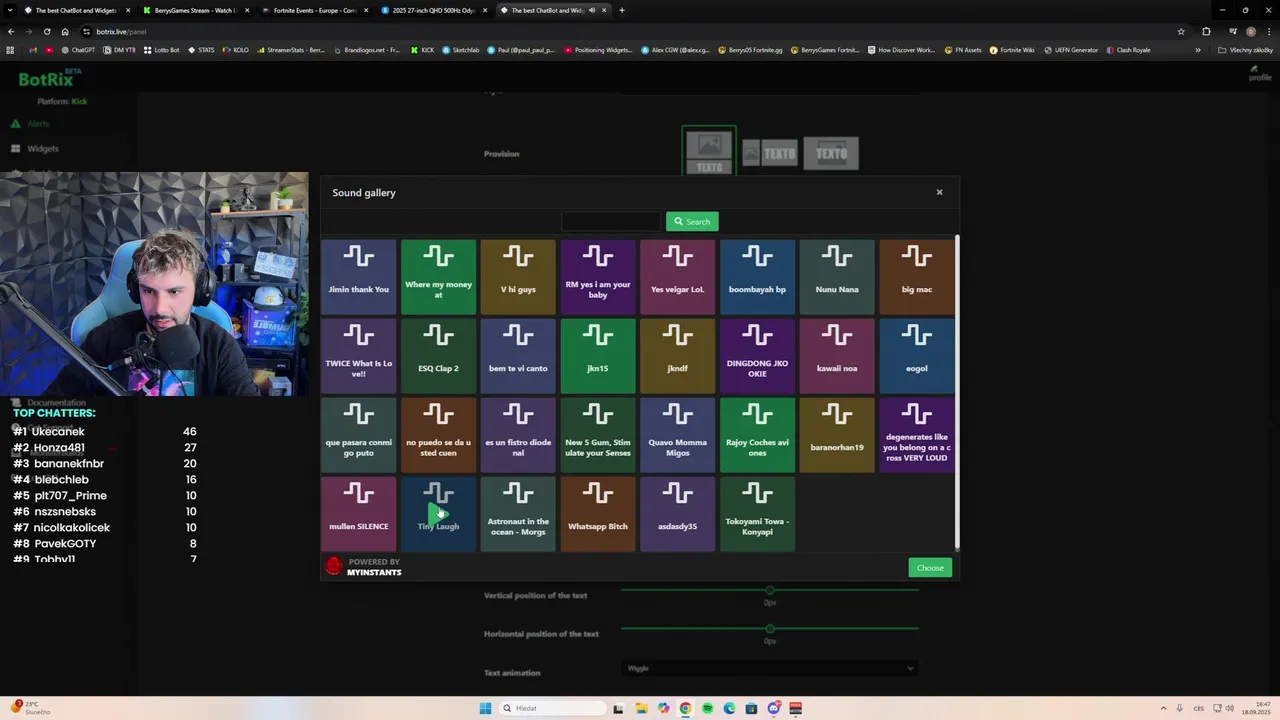
Task: Open a new browser tab
Action: pyautogui.click(x=622, y=10)
